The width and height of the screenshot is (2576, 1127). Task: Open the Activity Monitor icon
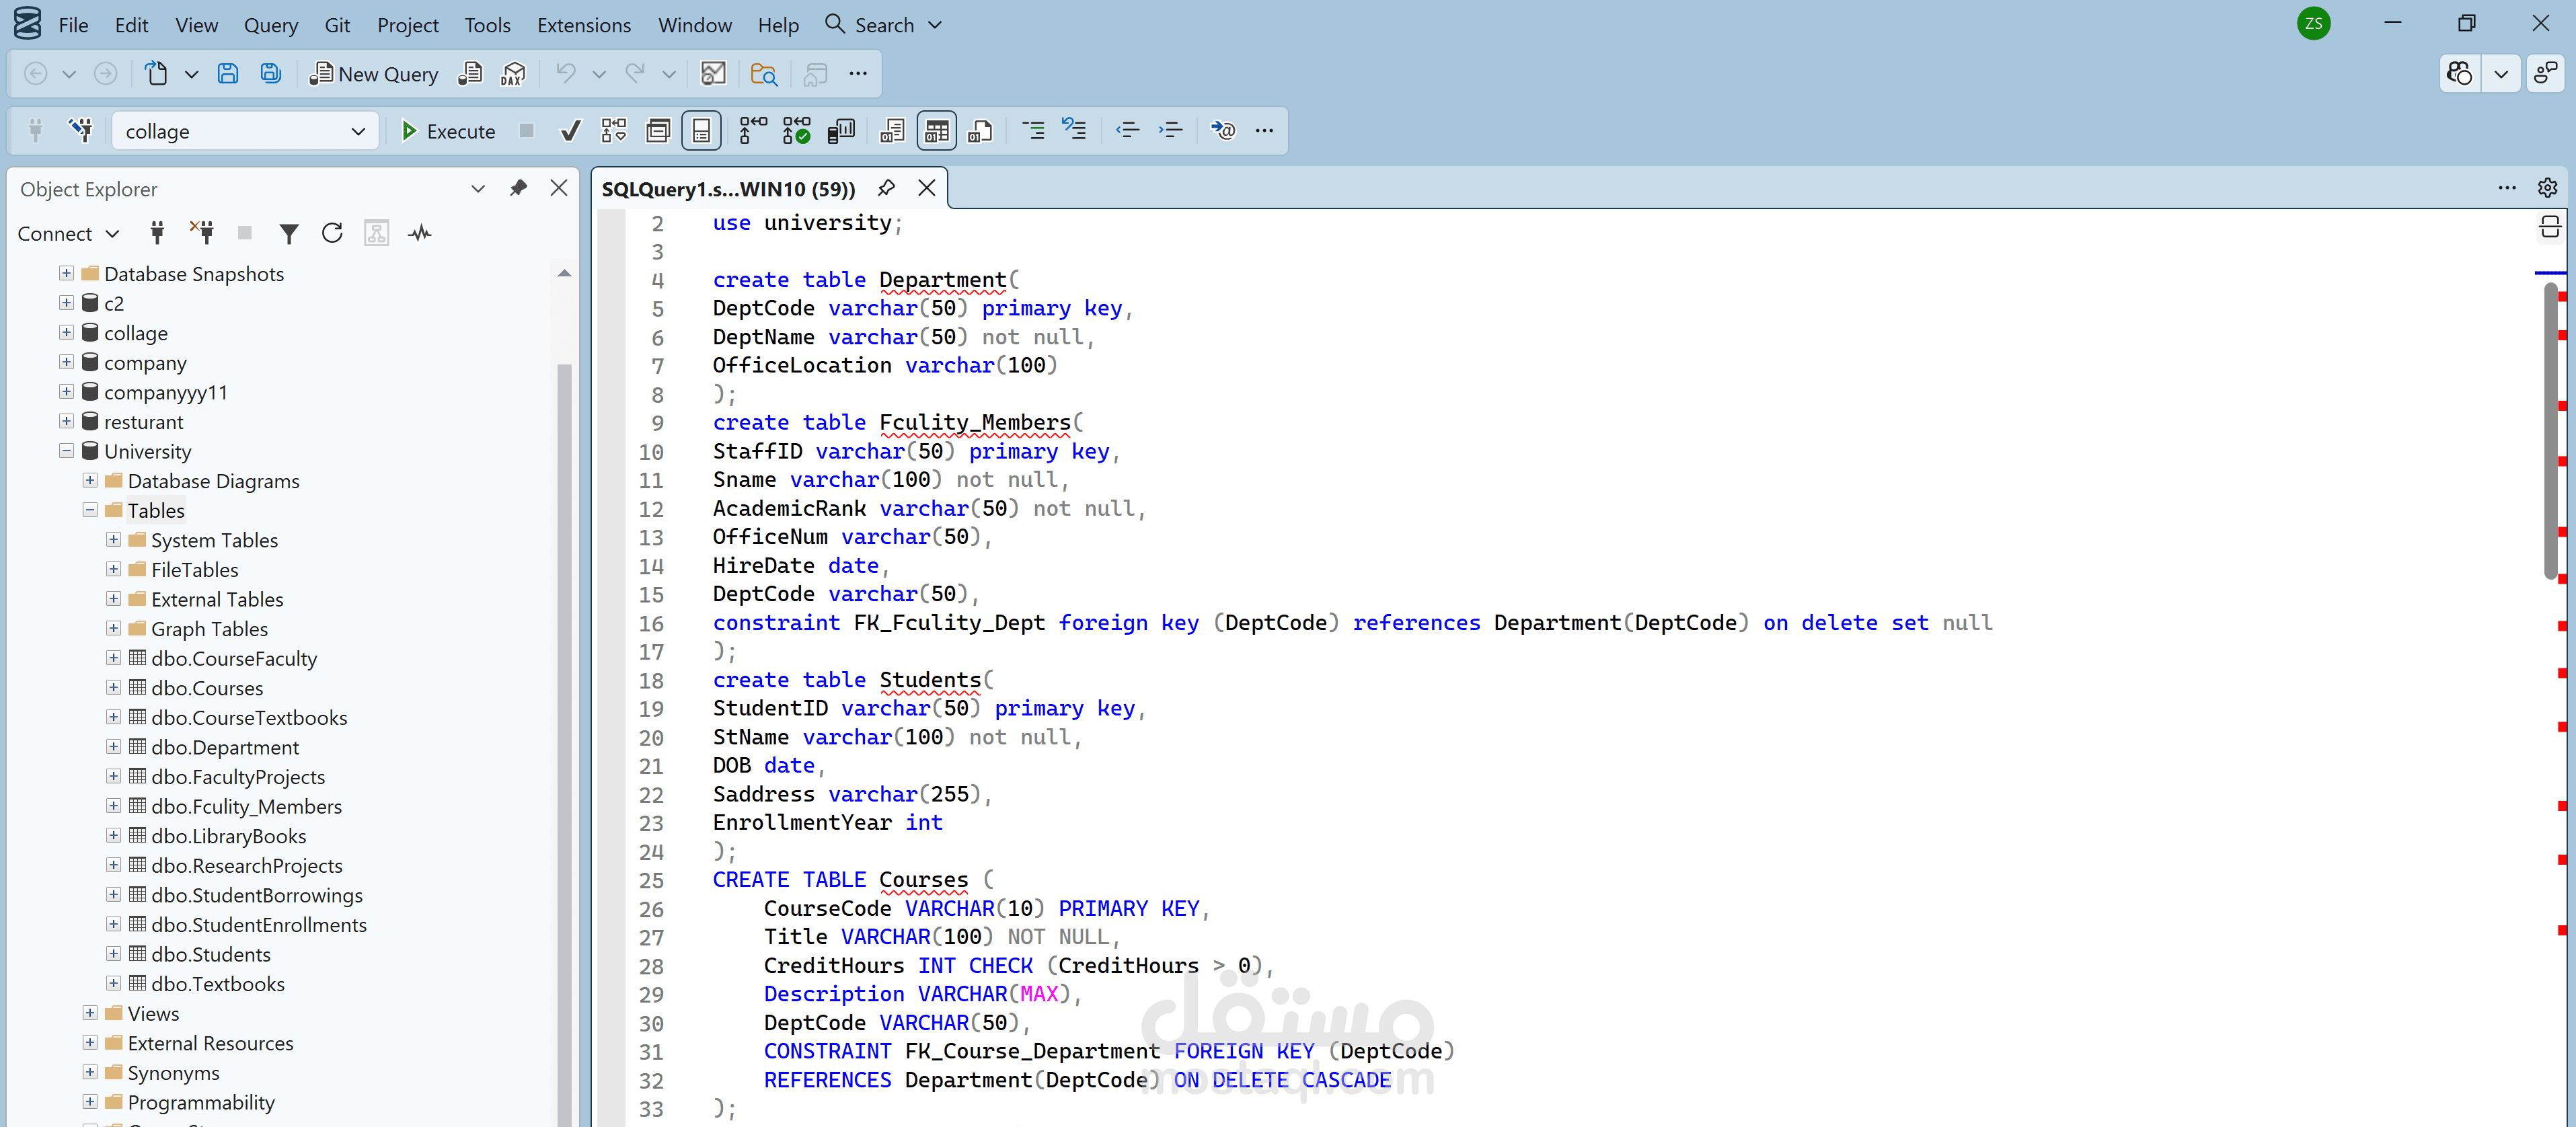pyautogui.click(x=713, y=74)
